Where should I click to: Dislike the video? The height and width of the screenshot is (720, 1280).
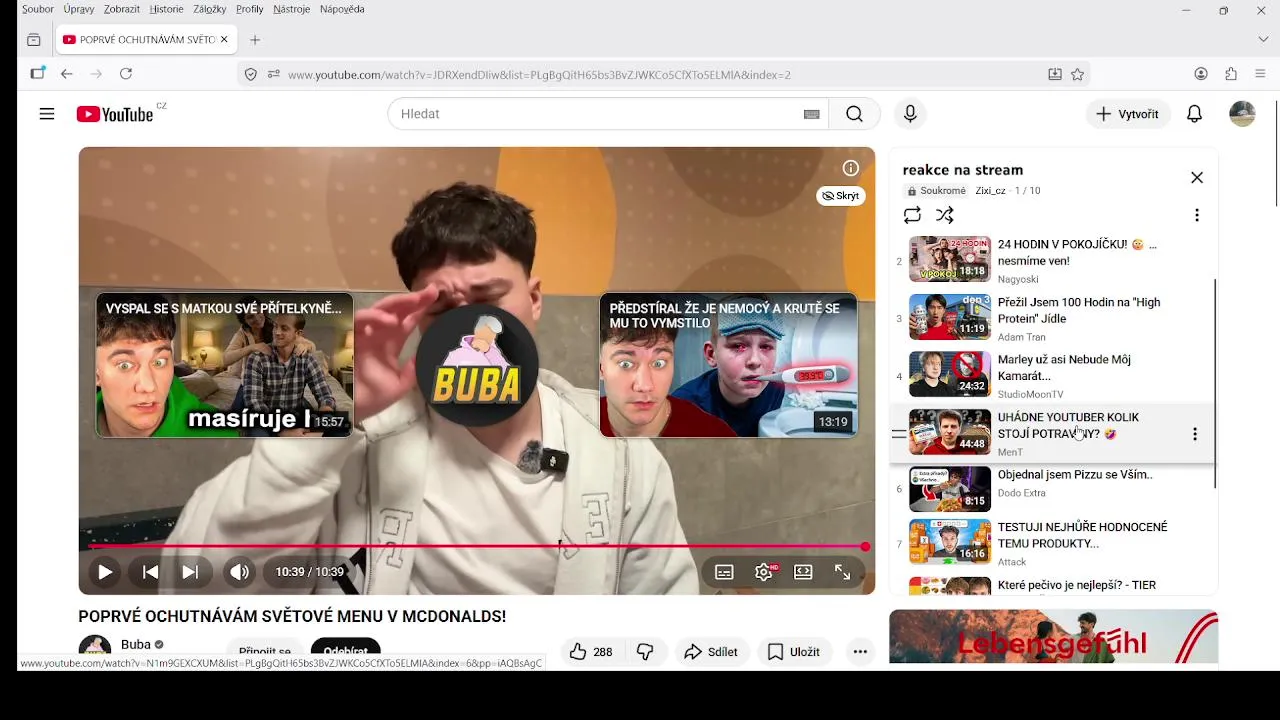coord(645,652)
